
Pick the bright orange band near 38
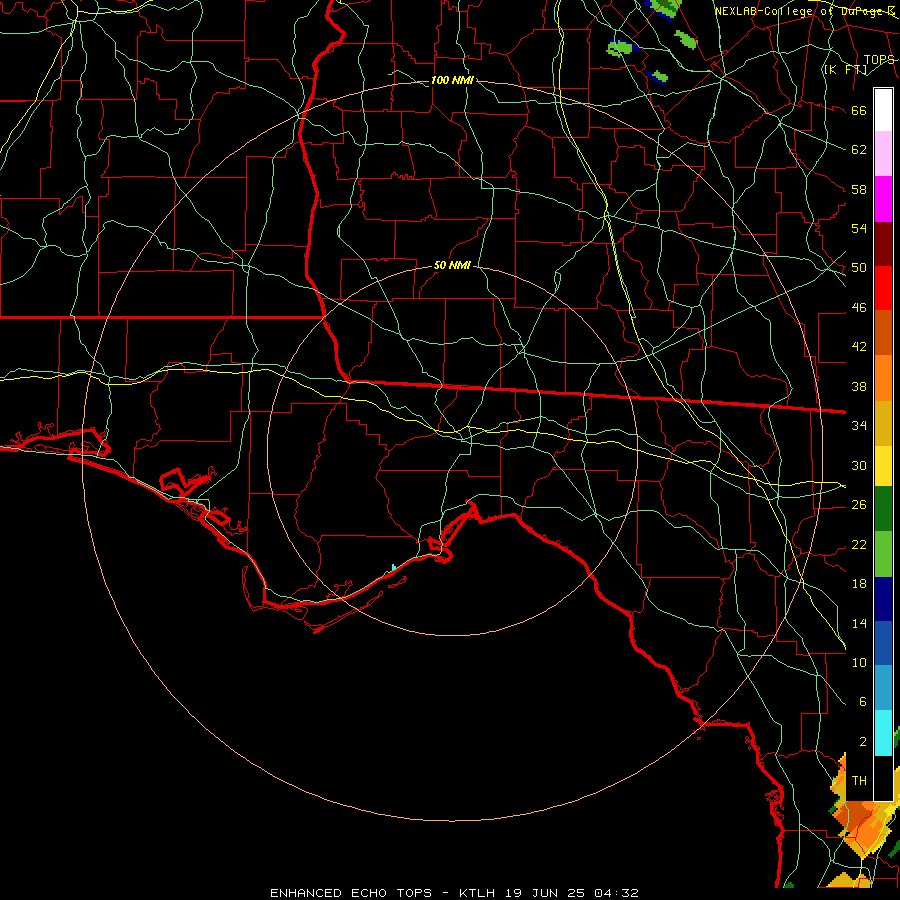tap(883, 378)
